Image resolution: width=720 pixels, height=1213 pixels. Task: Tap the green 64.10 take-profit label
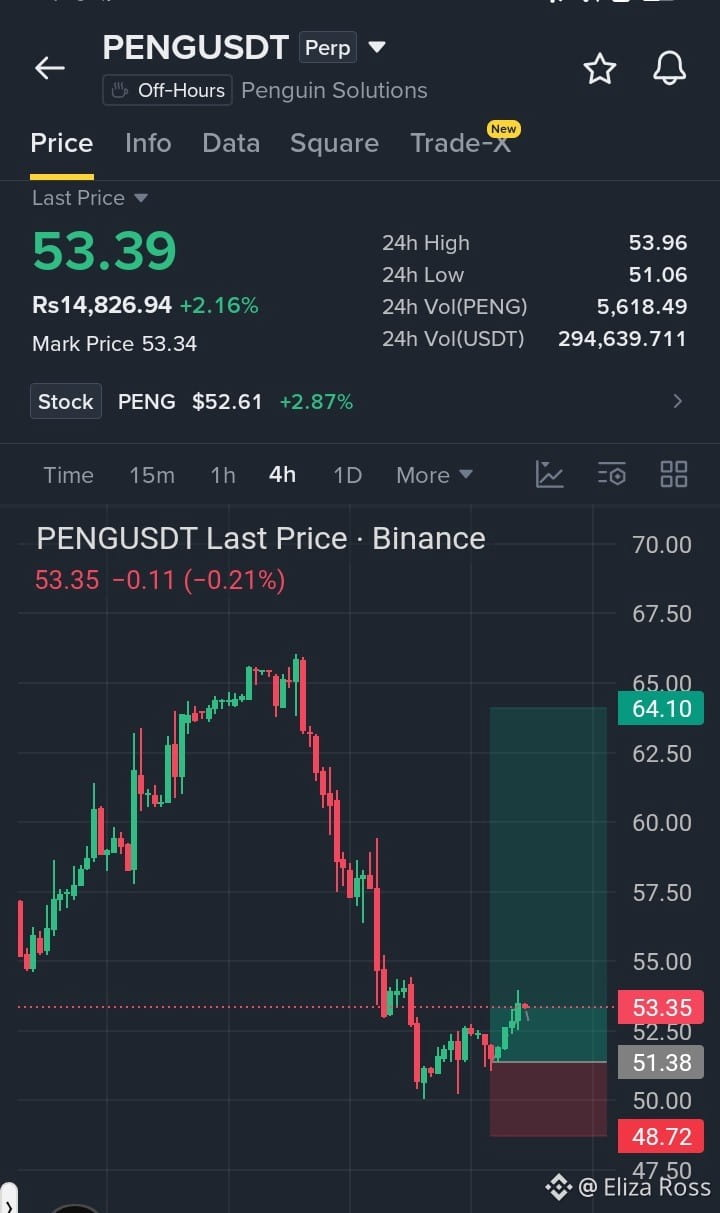click(x=661, y=709)
